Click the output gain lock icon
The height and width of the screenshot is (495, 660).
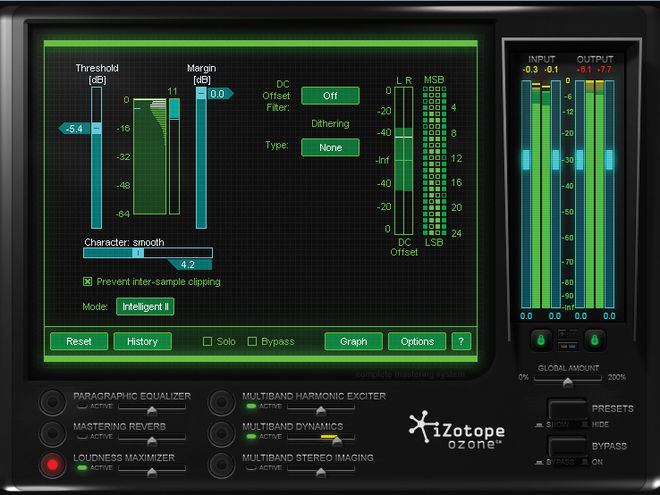click(594, 339)
